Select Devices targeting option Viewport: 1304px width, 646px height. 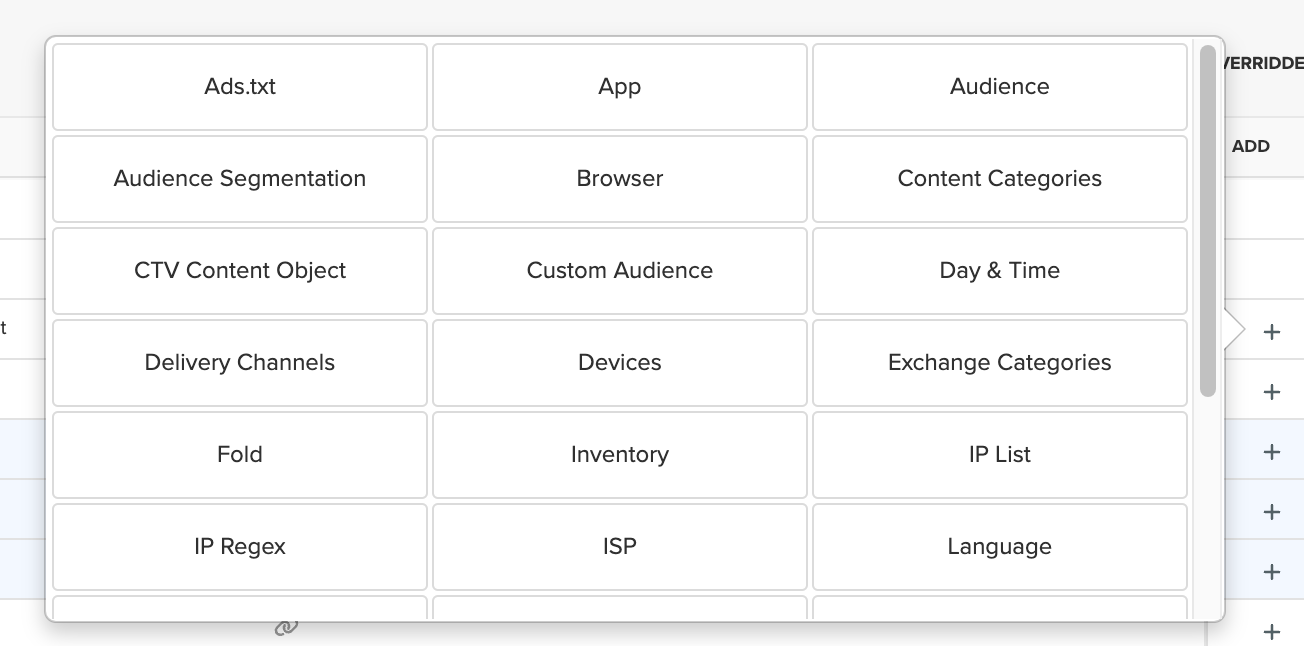(x=620, y=363)
